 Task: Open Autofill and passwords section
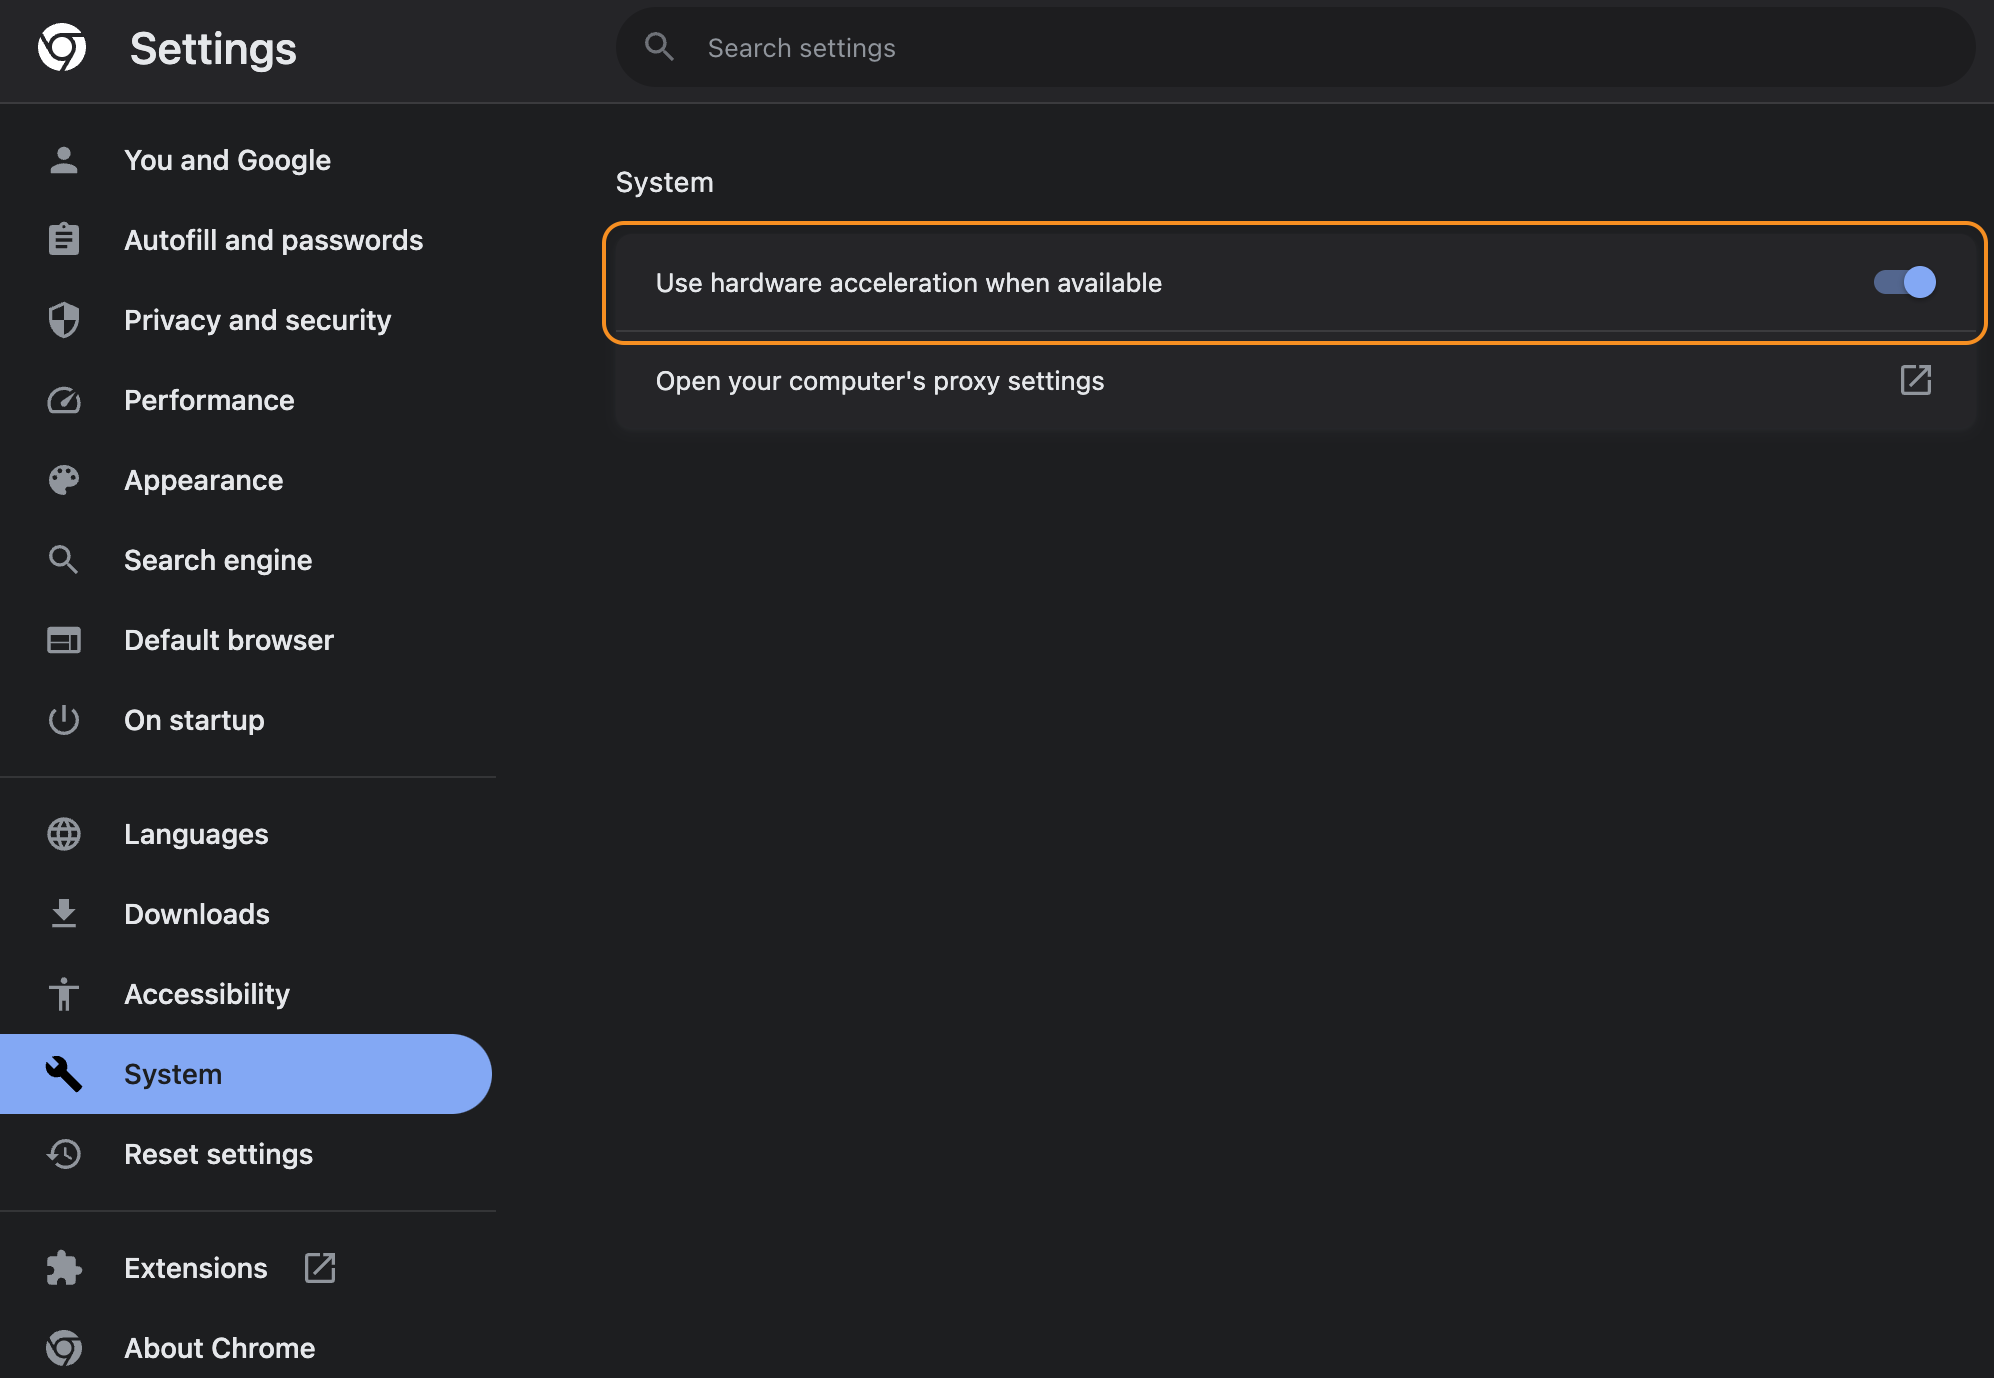[273, 240]
